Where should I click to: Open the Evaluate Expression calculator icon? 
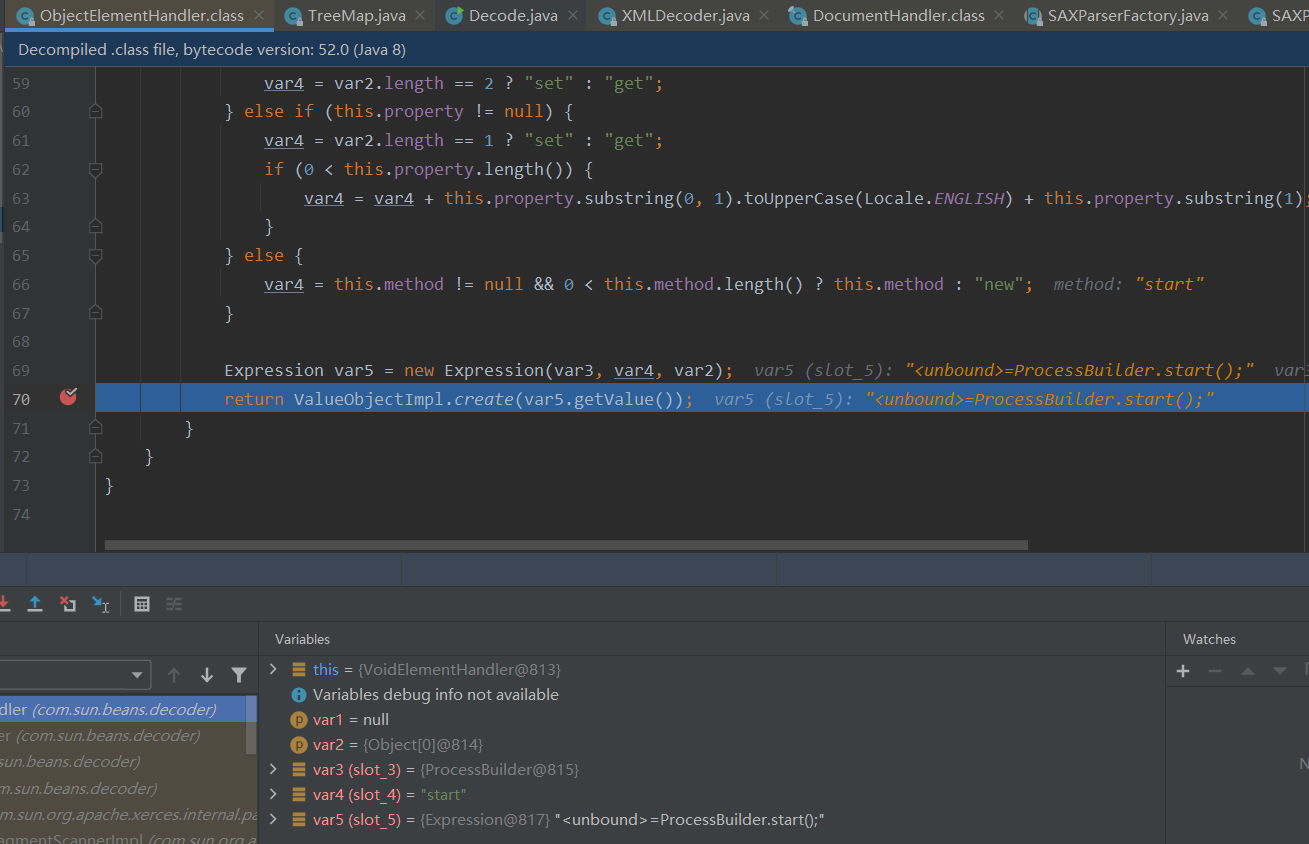point(142,603)
